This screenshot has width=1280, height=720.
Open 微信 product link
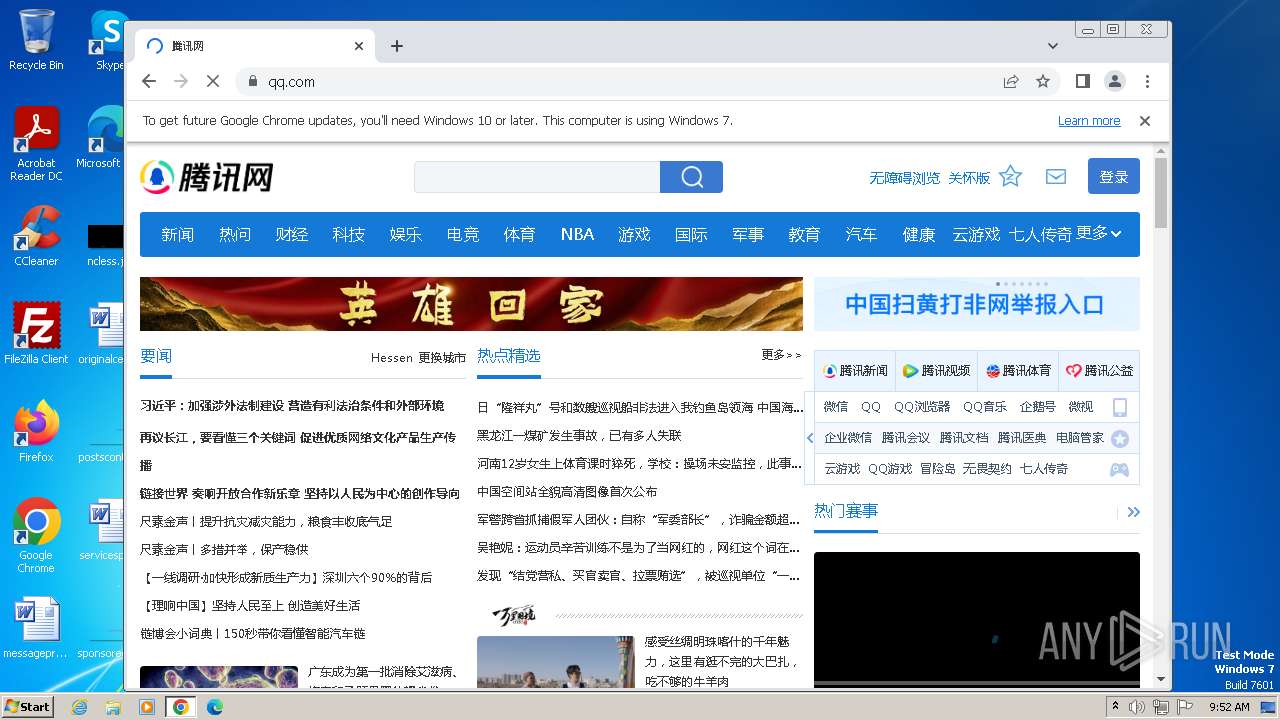click(x=836, y=407)
